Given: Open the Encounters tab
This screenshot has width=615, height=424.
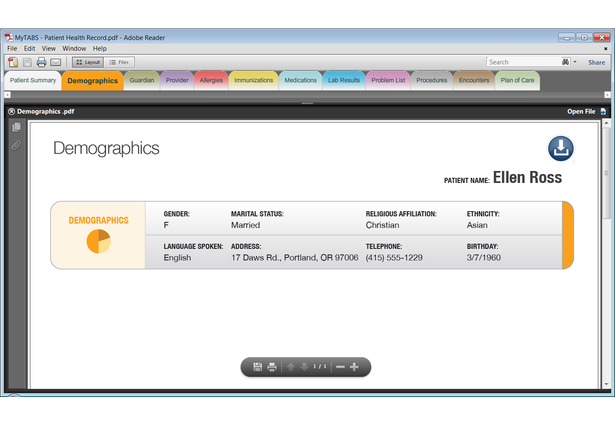Looking at the screenshot, I should tap(474, 80).
